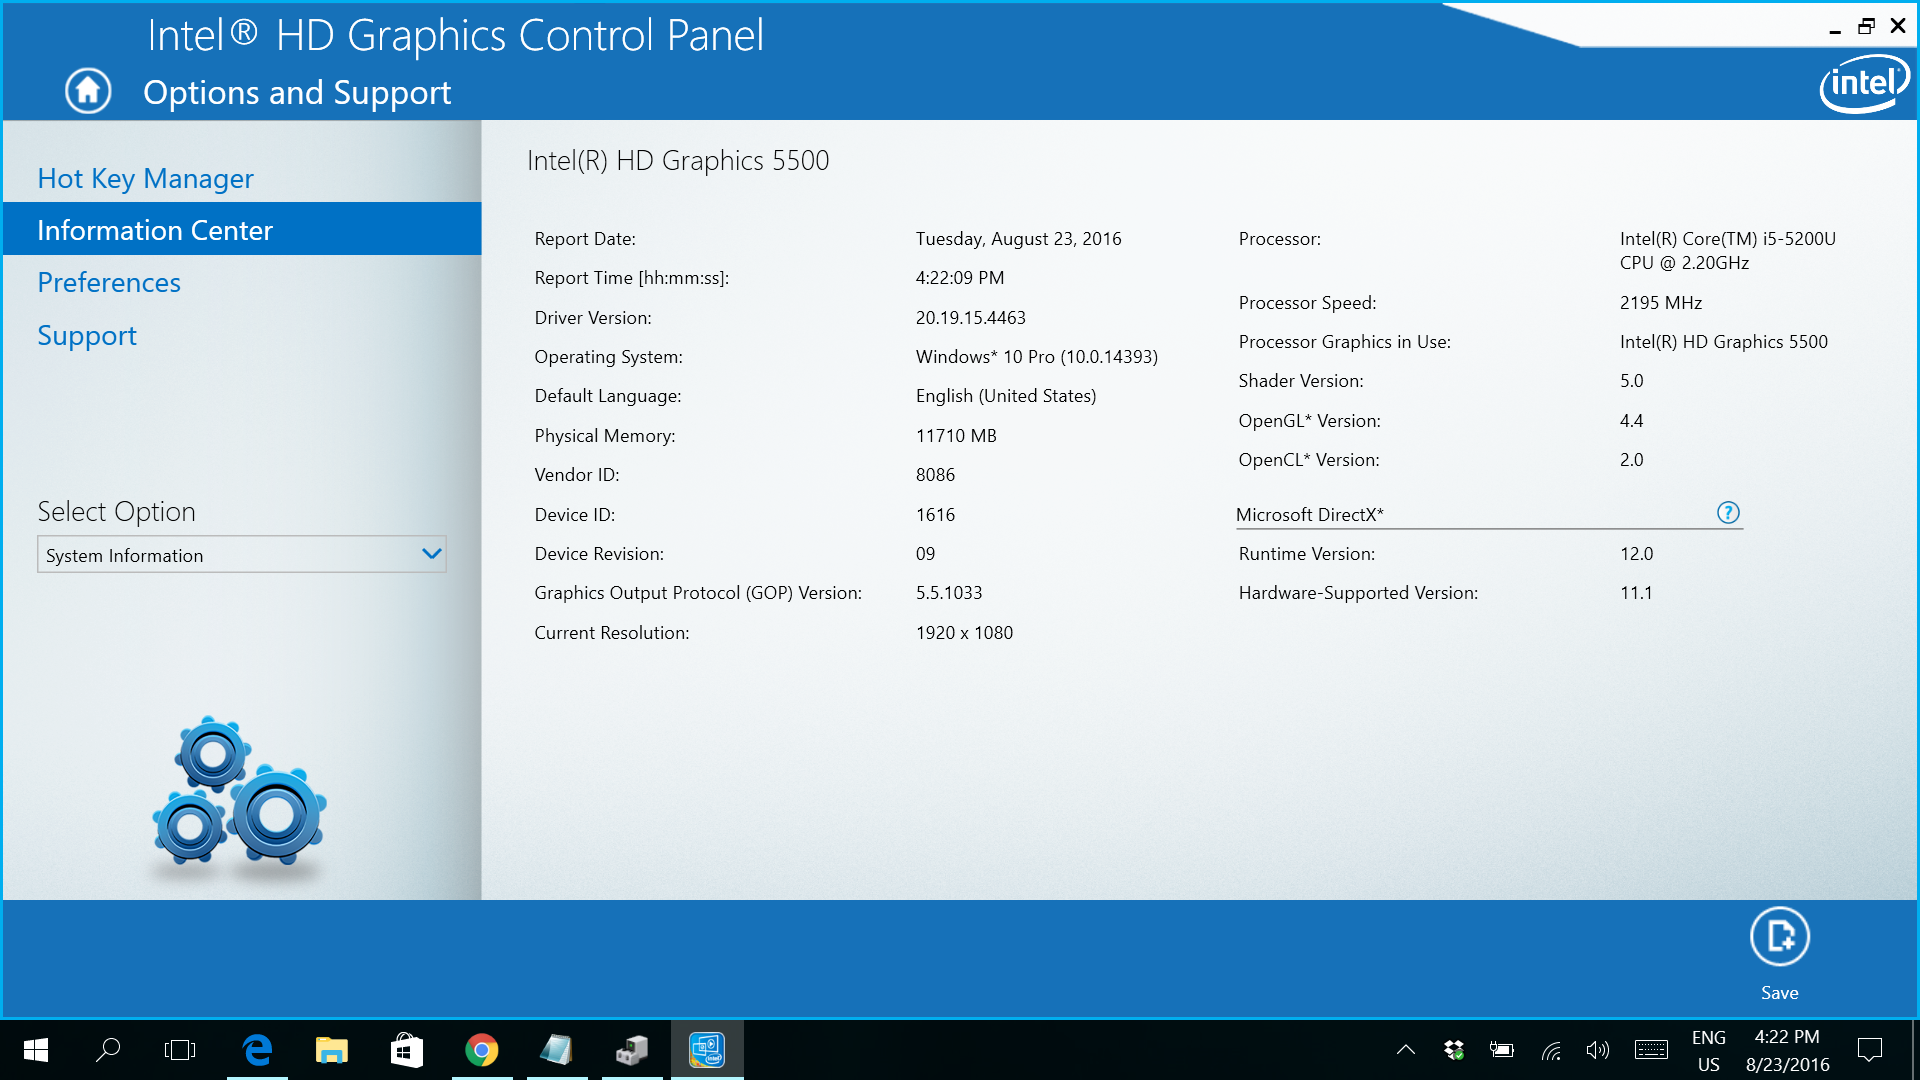
Task: Launch Google Chrome from the taskbar
Action: 482,1050
